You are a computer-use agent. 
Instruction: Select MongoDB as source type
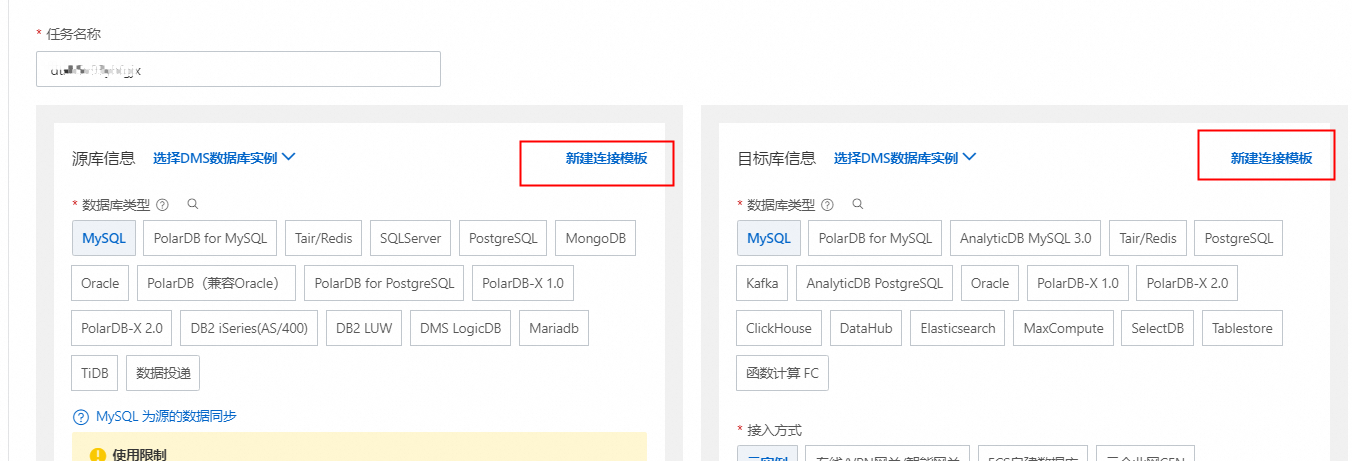(595, 238)
